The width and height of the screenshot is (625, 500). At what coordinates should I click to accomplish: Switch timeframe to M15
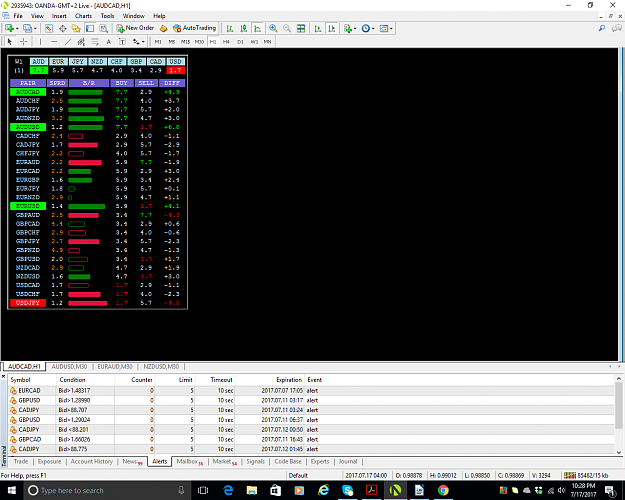185,41
